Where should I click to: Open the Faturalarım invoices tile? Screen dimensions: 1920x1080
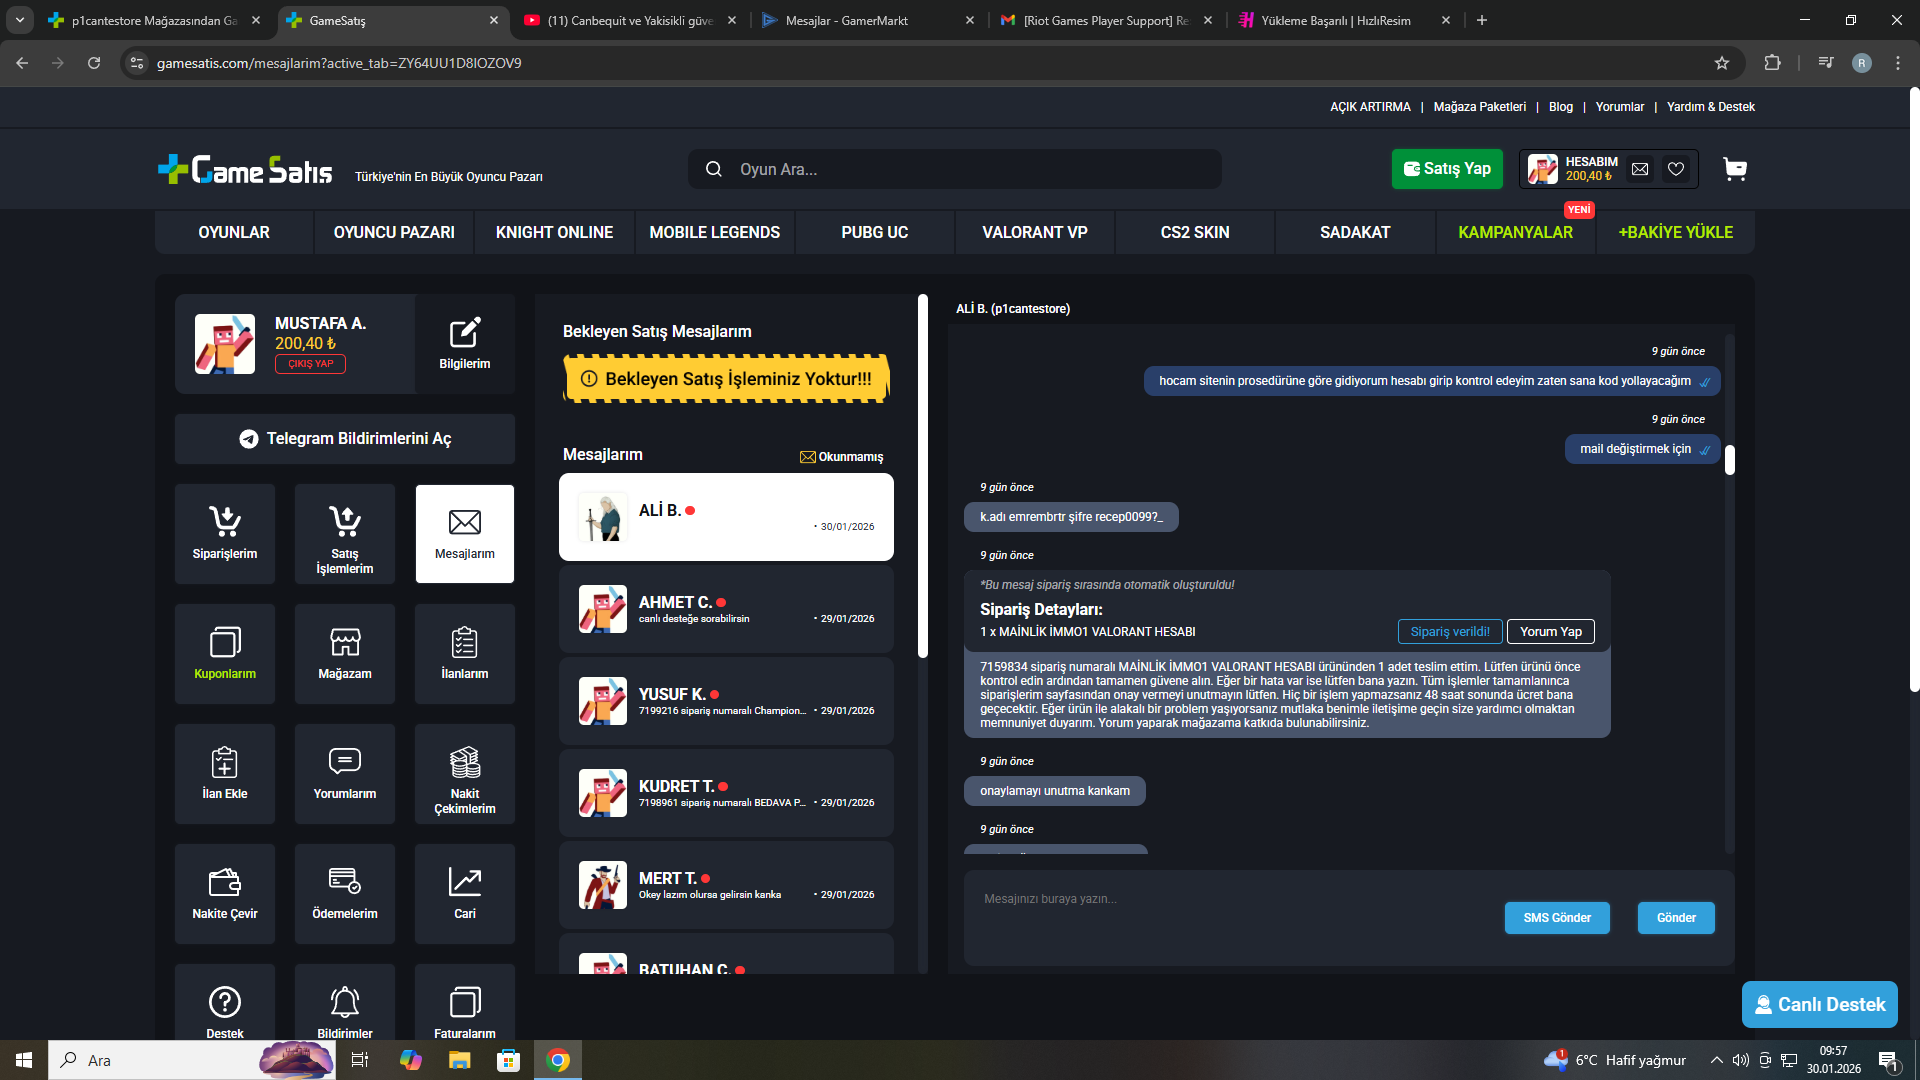465,1002
